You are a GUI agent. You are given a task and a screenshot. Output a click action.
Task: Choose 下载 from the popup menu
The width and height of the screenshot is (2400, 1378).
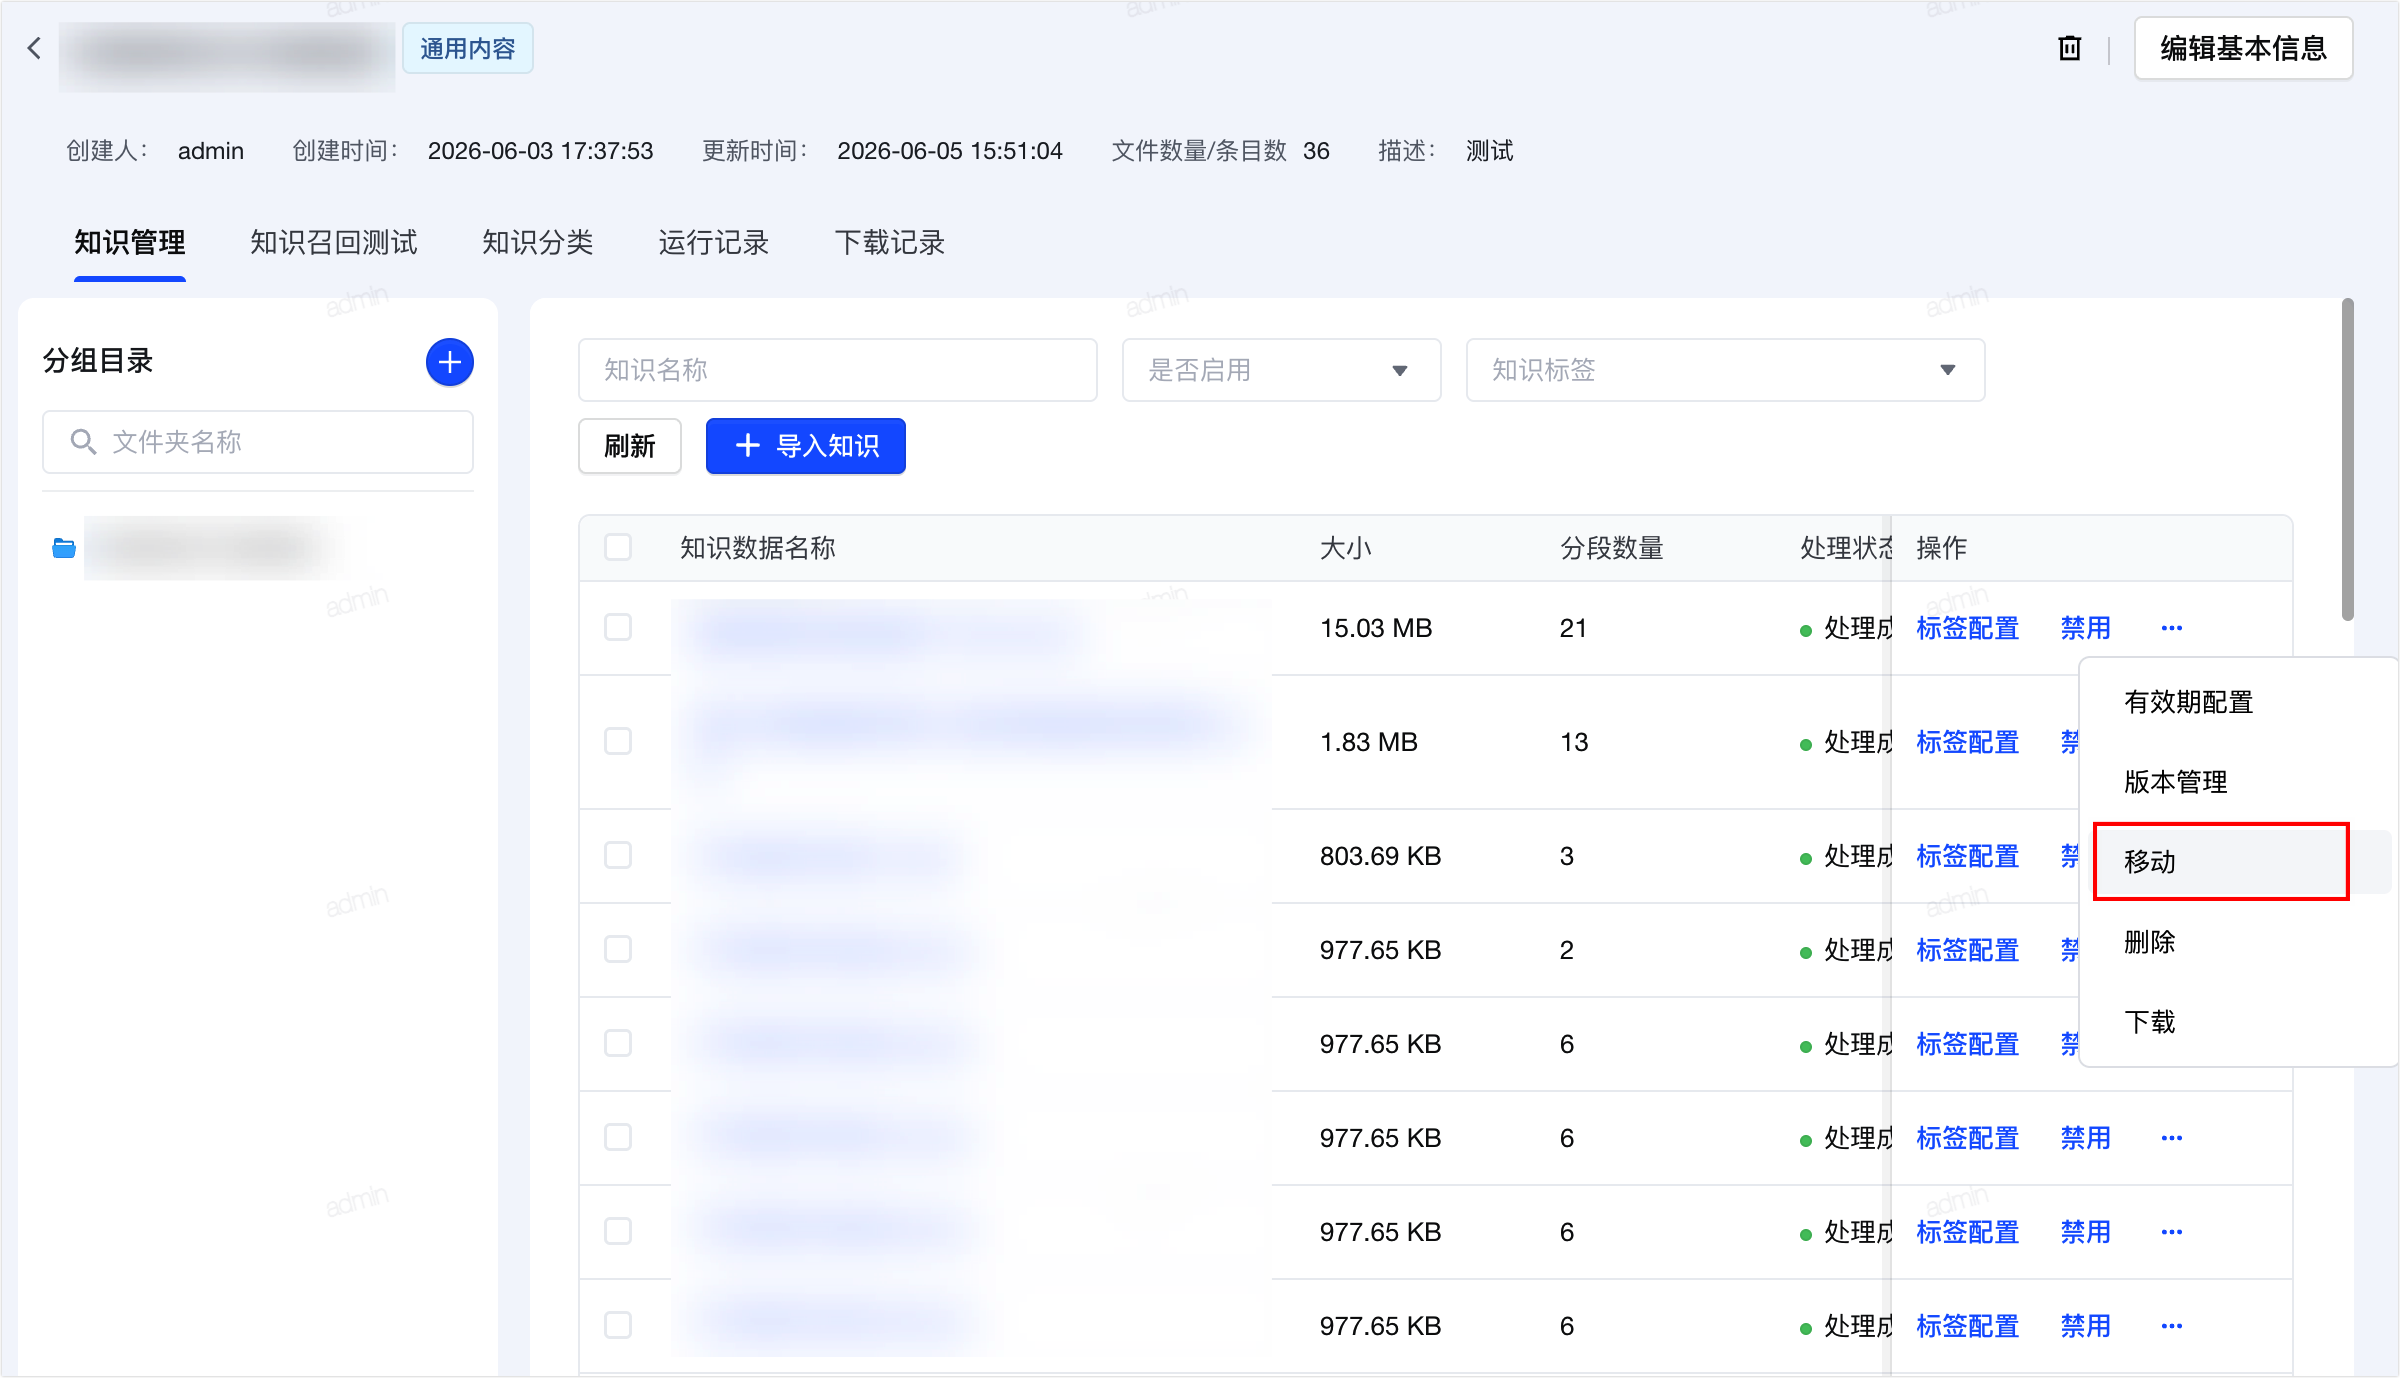click(2238, 1022)
